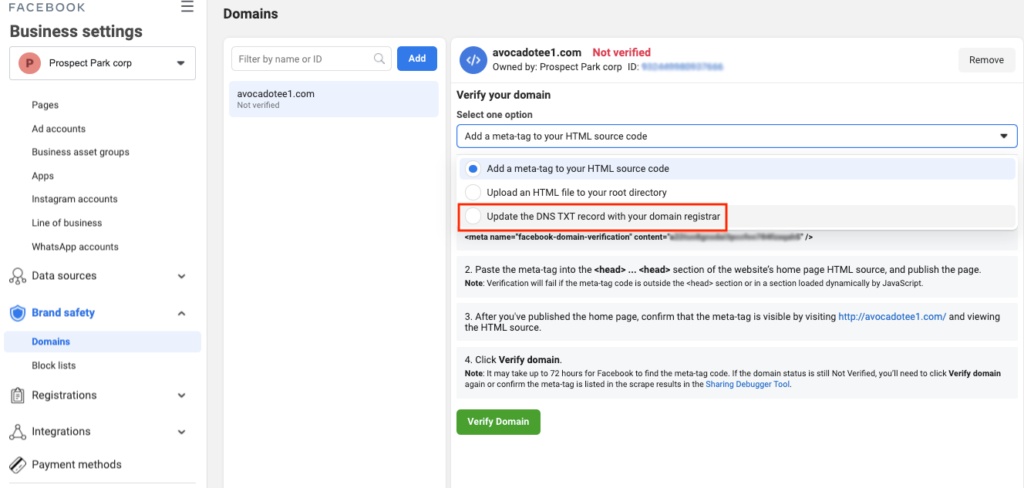This screenshot has height=488, width=1024.
Task: Expand the Data sources section
Action: (x=182, y=276)
